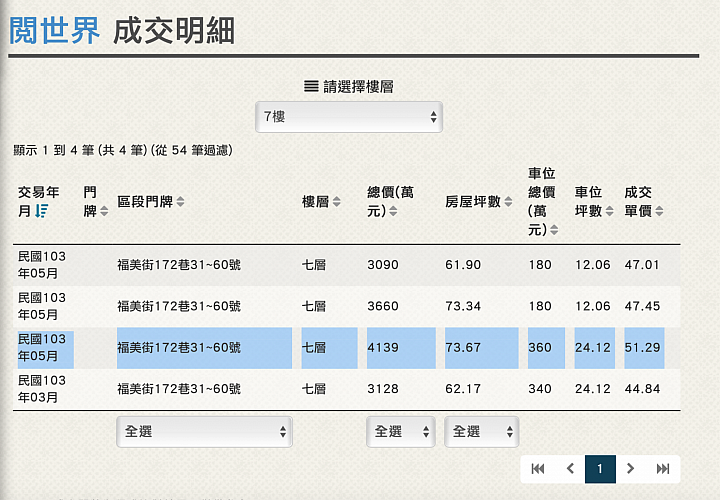Click total price 3128 cell
The height and width of the screenshot is (500, 720).
382,389
